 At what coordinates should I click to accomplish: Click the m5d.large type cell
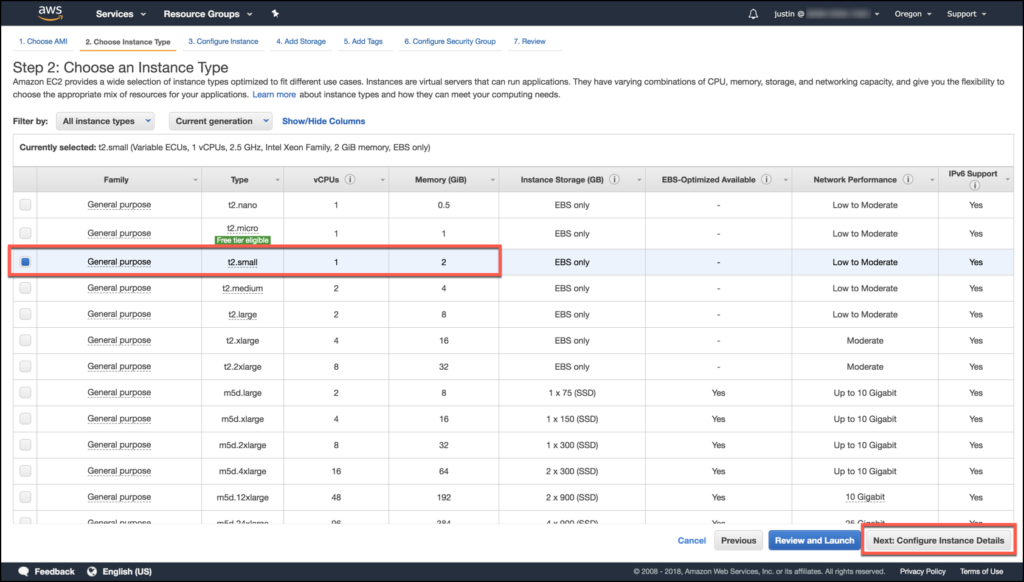(242, 393)
